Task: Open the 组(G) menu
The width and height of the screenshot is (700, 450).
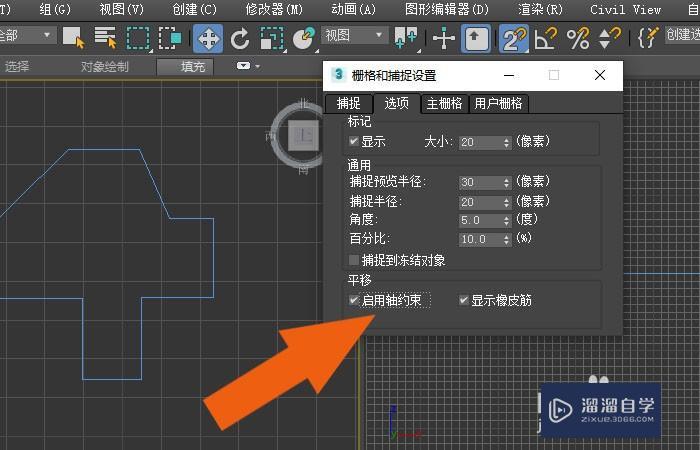Action: [x=55, y=9]
